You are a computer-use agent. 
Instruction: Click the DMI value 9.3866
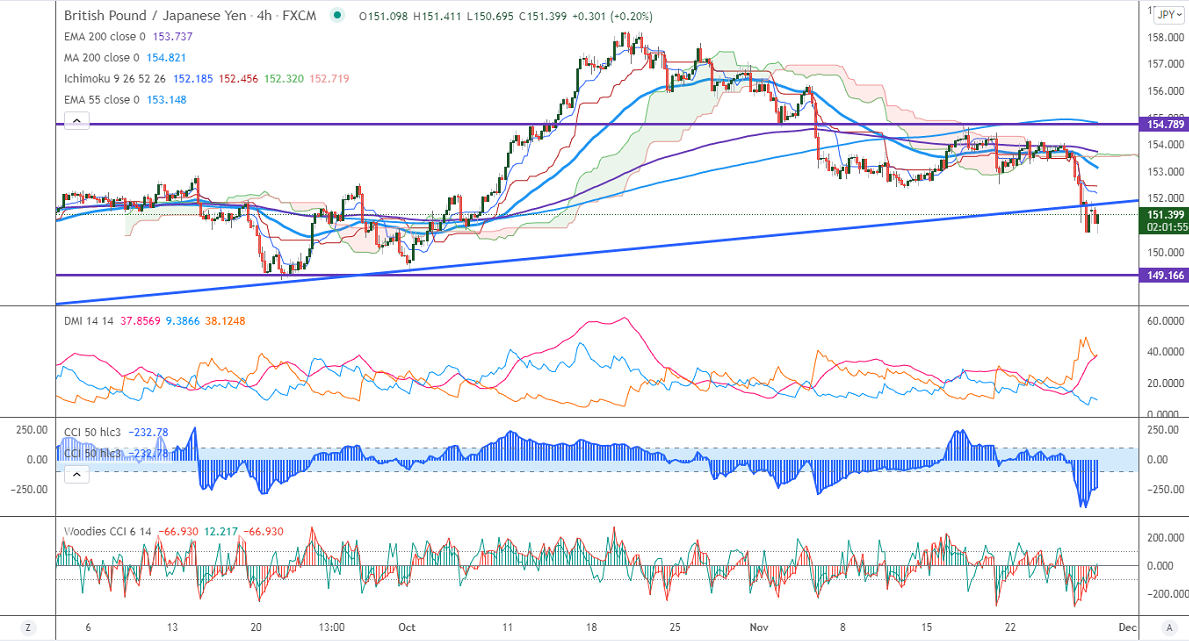tap(183, 321)
